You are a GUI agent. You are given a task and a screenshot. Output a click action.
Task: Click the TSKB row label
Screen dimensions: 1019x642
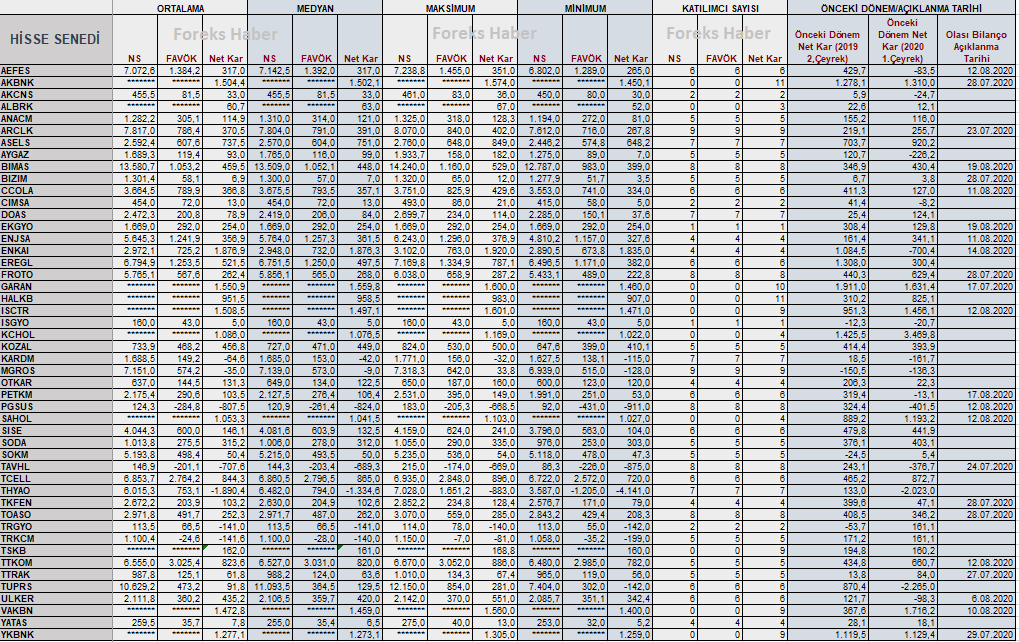pyautogui.click(x=56, y=551)
